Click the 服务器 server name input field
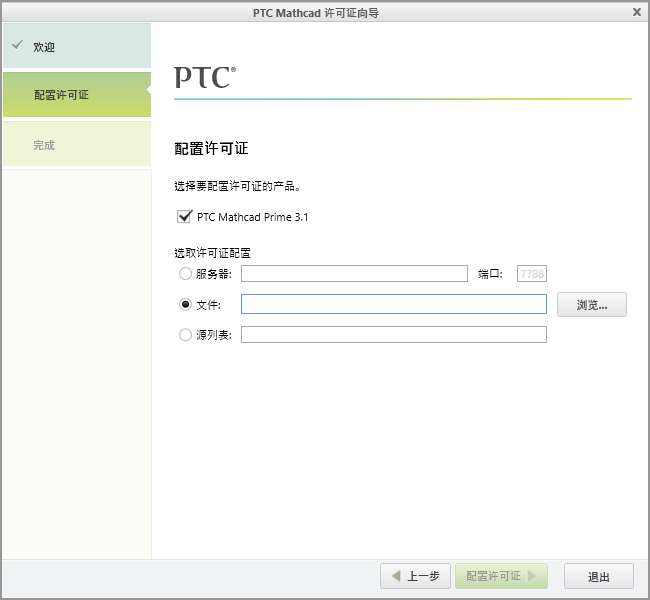 click(354, 274)
